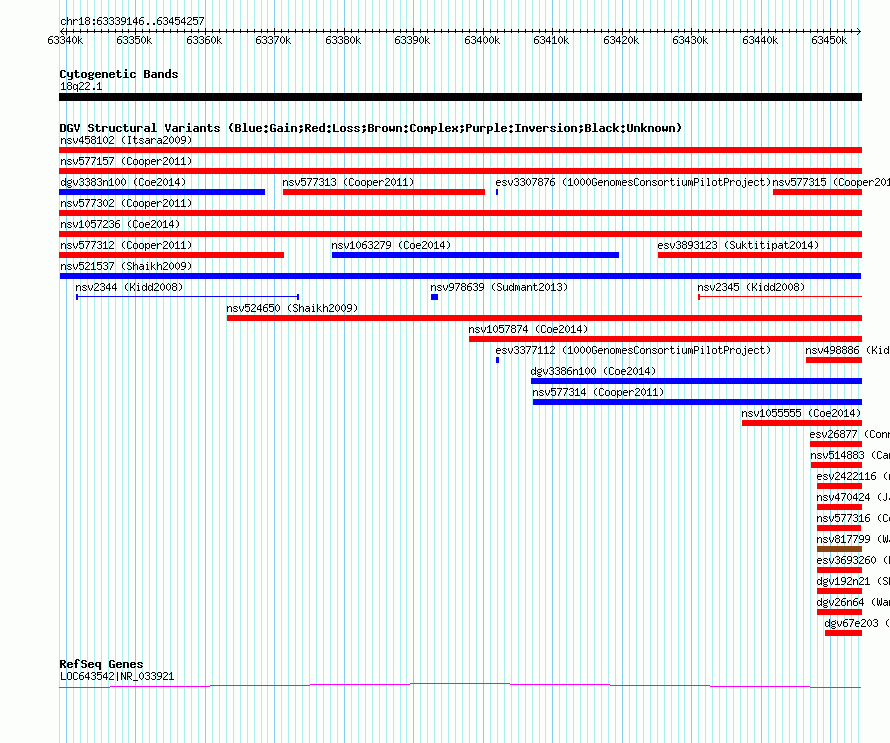The height and width of the screenshot is (743, 890).
Task: Click the nsv577315 variant label
Action: [831, 182]
